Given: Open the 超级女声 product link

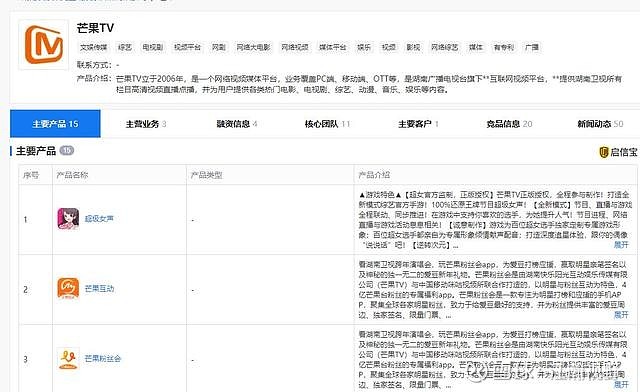Looking at the screenshot, I should coord(99,219).
